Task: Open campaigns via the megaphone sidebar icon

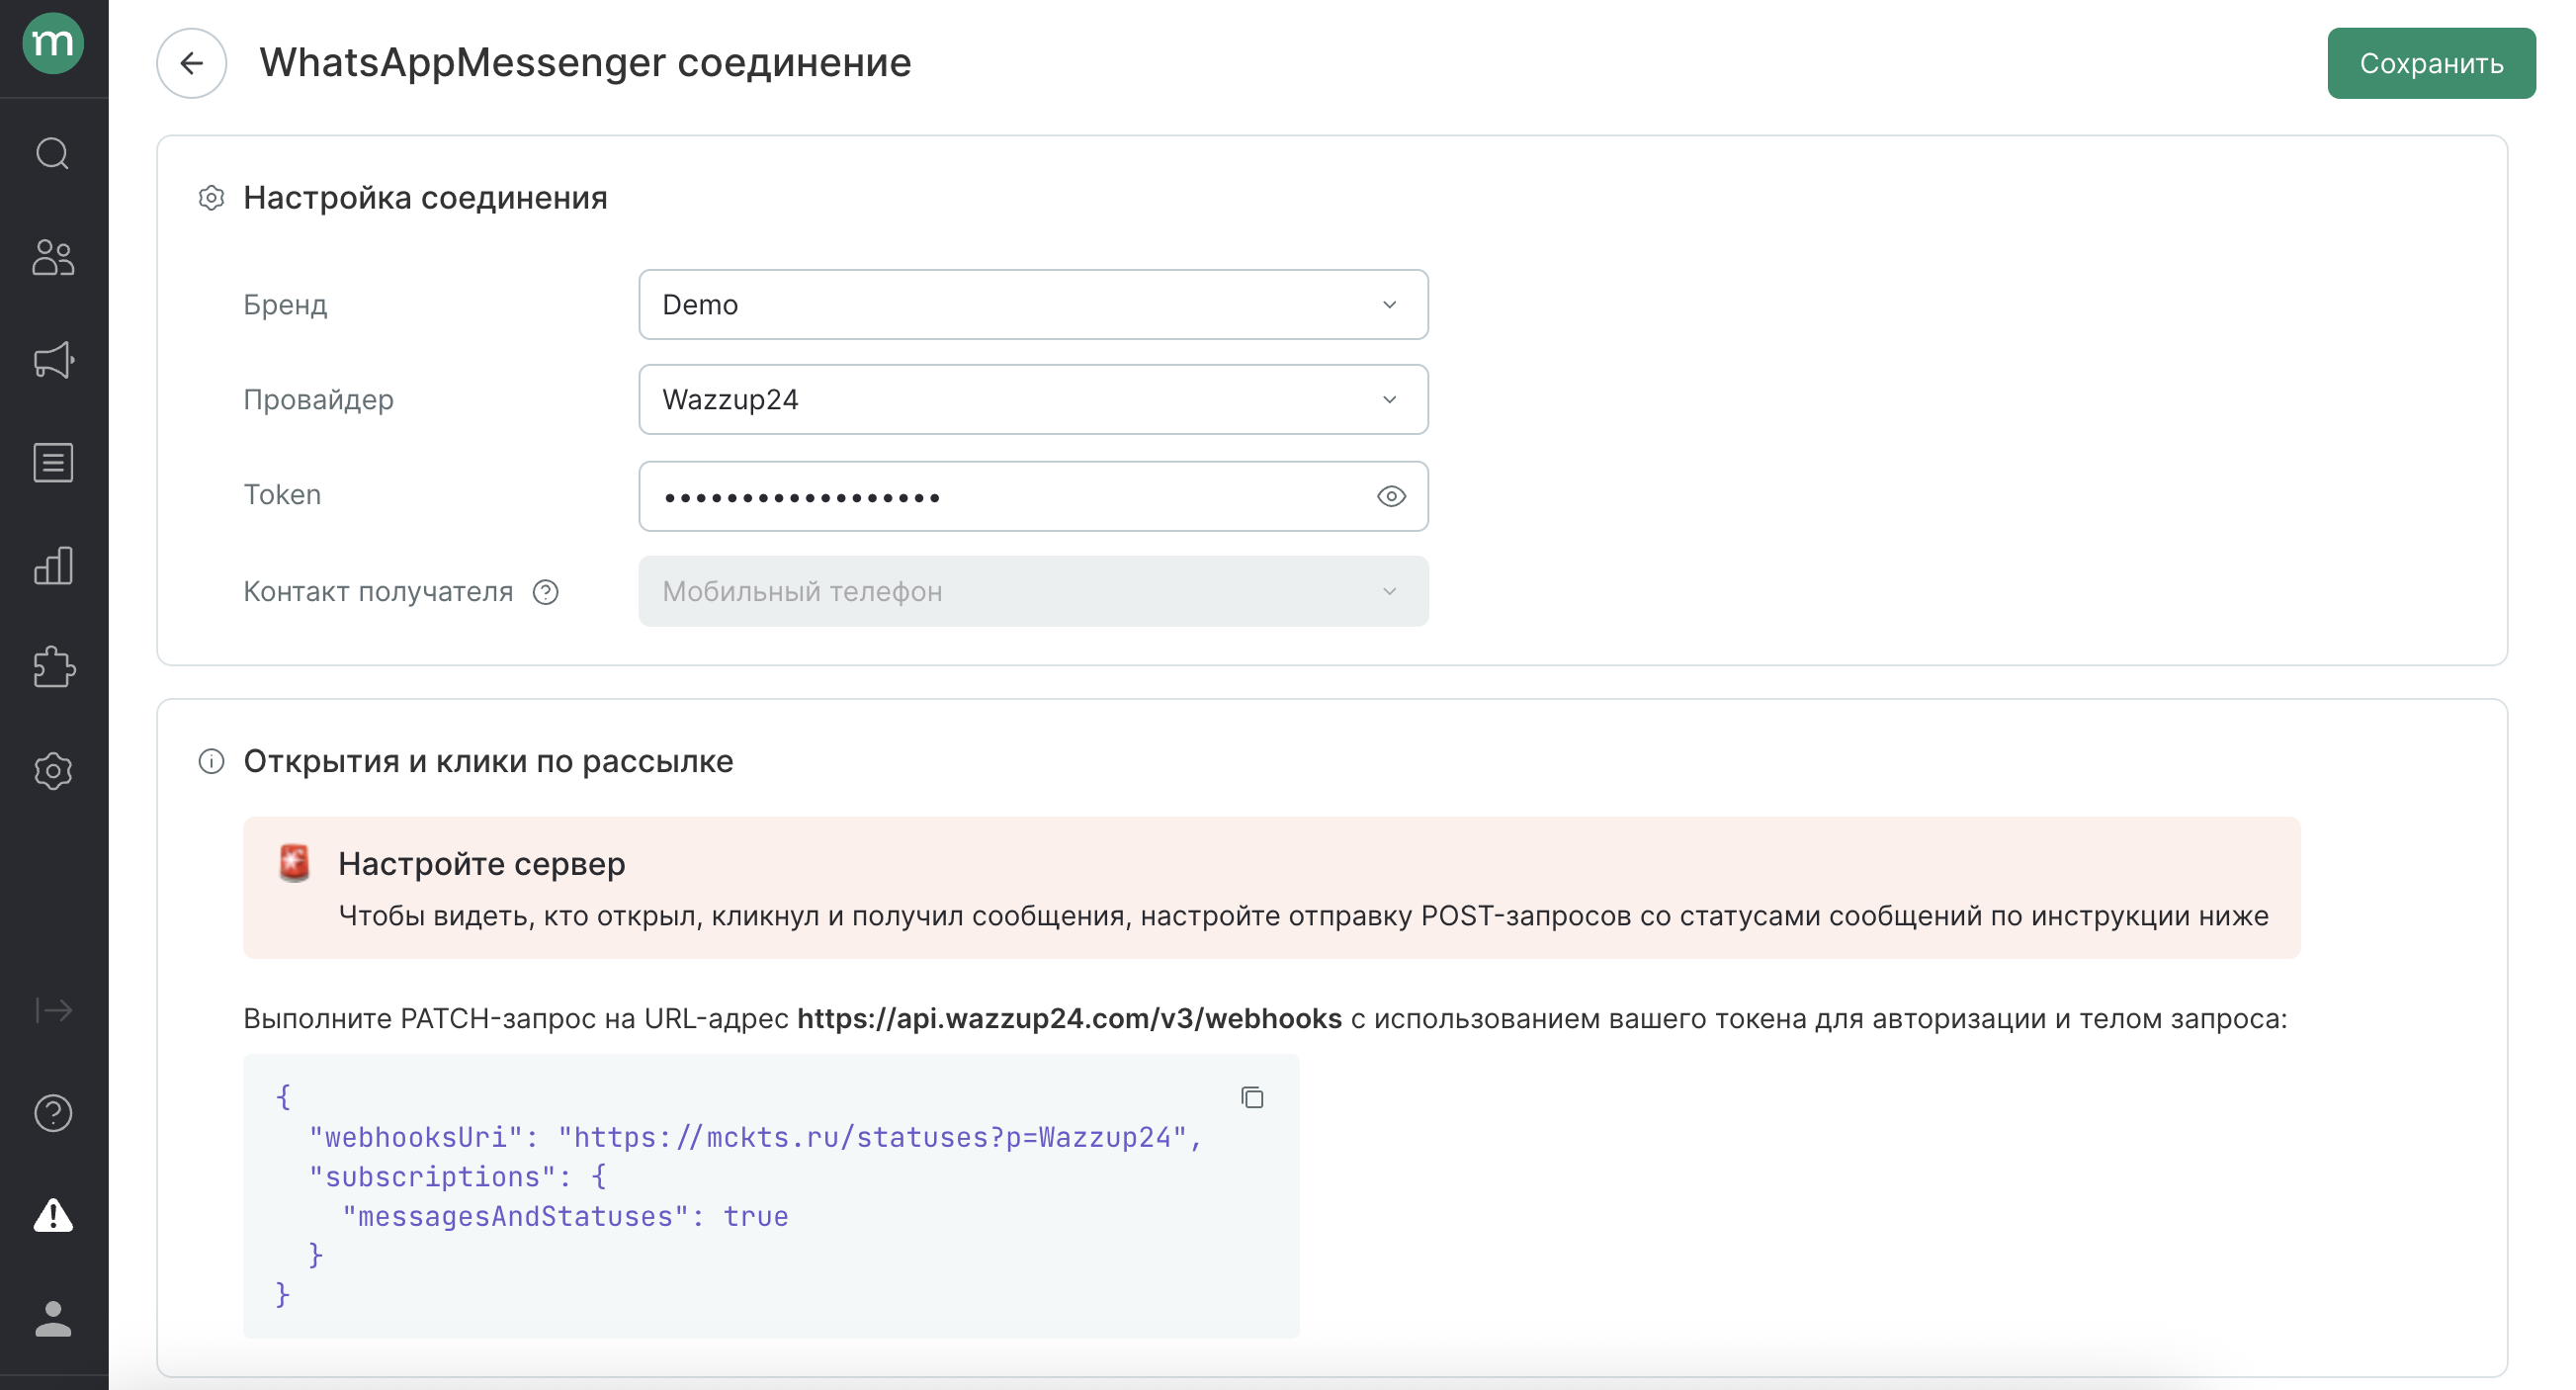Action: [x=53, y=360]
